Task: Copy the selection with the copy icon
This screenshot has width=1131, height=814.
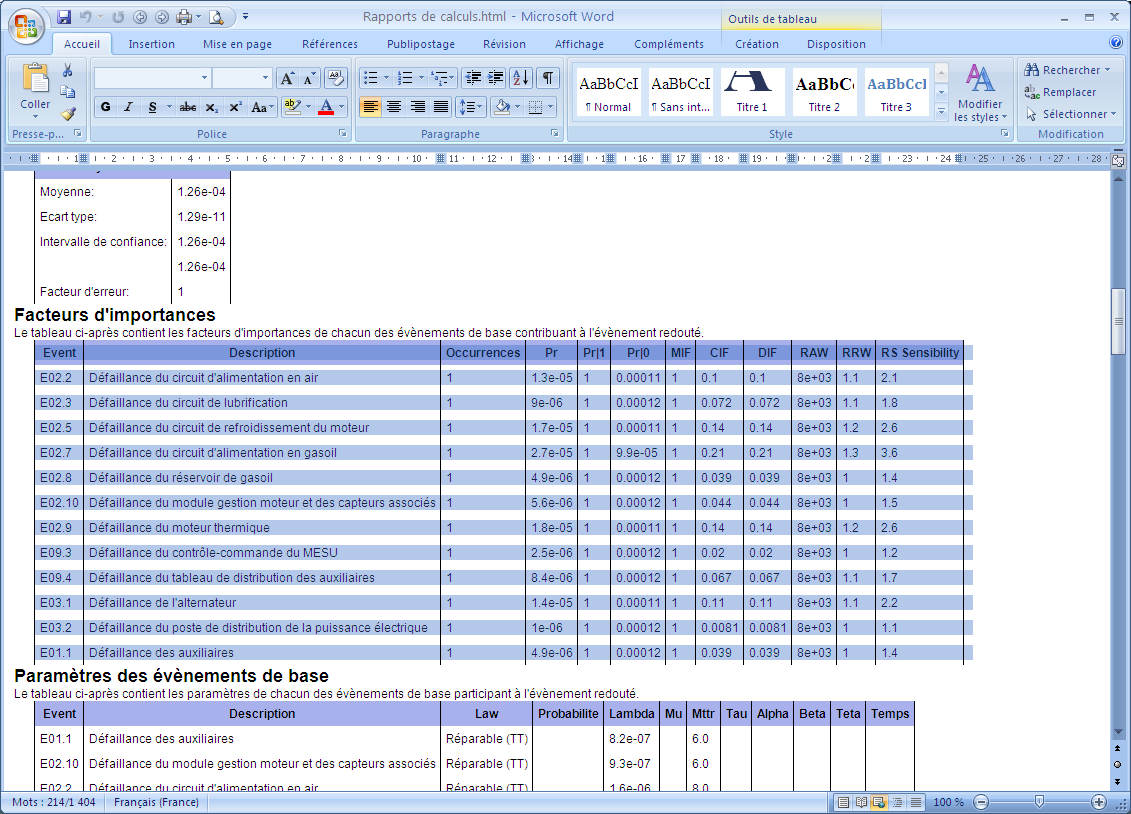Action: tap(68, 92)
